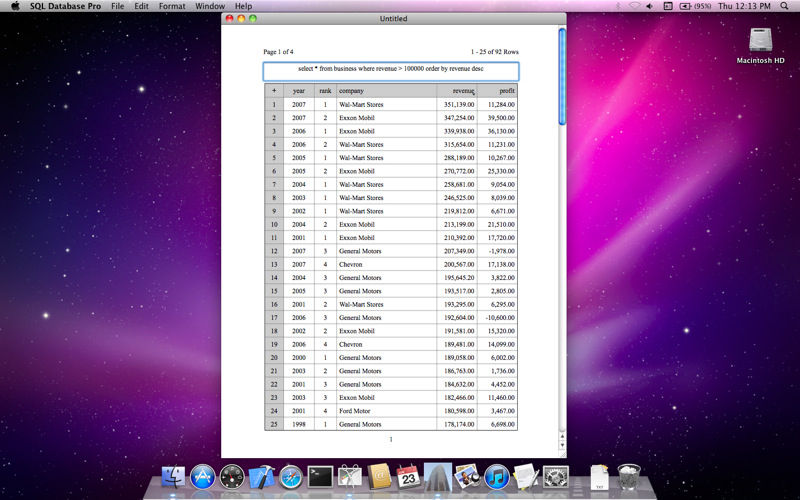Launch App Store from the dock
This screenshot has height=500, width=800.
[x=203, y=478]
